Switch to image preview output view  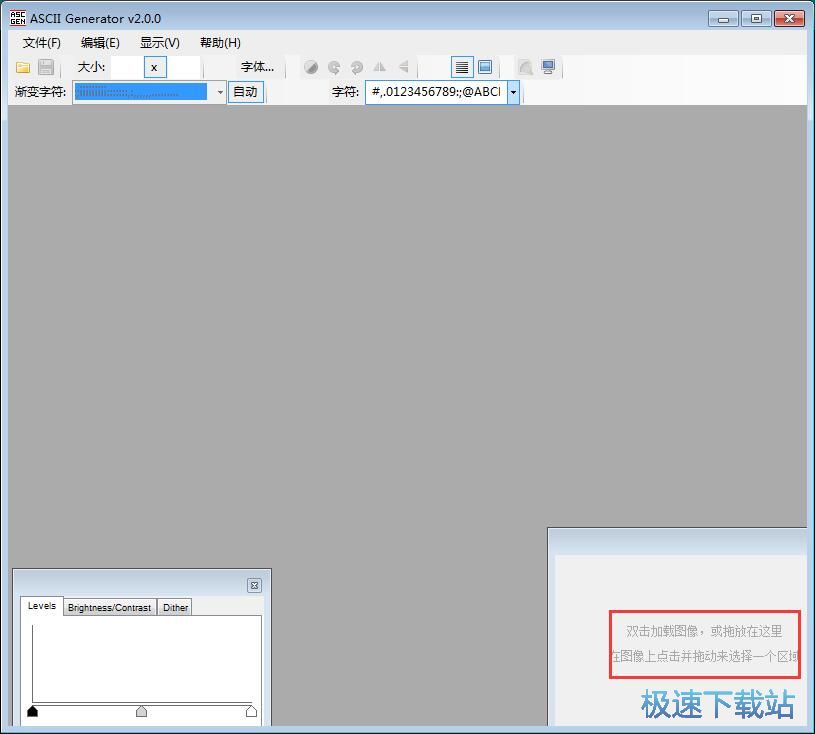485,67
